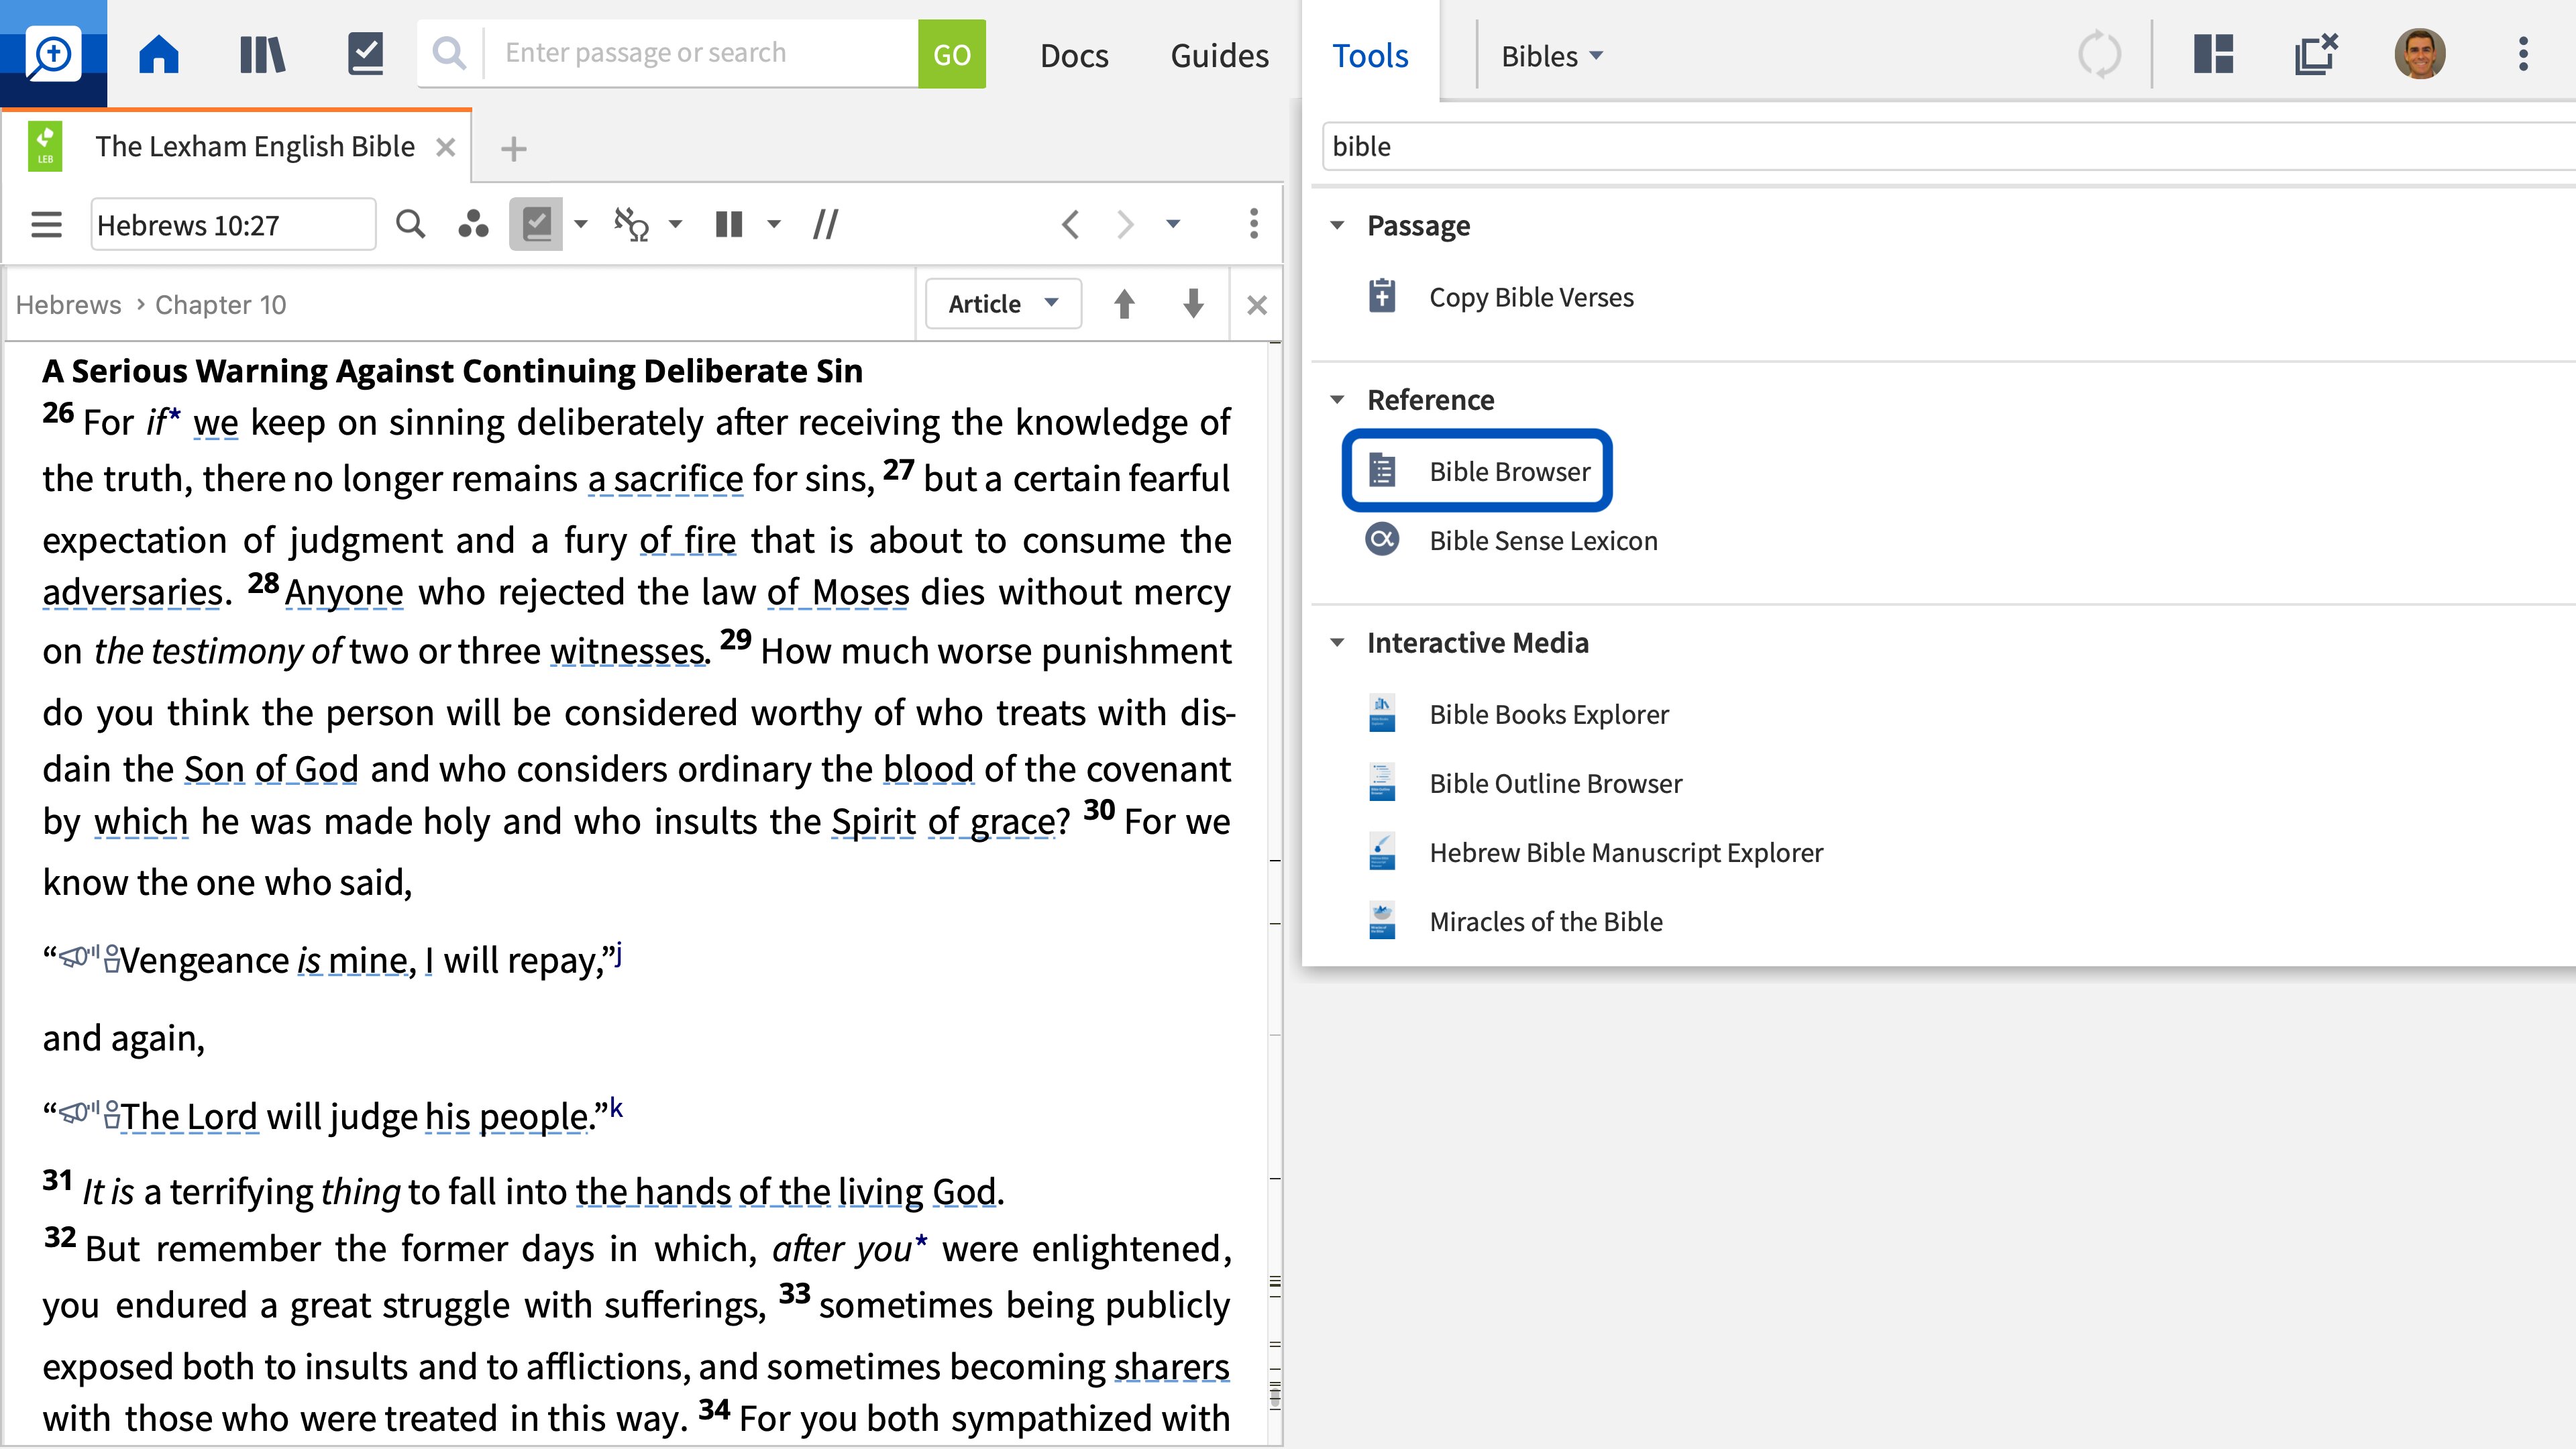Toggle the Factbook tags button
This screenshot has width=2576, height=1449.
pyautogui.click(x=536, y=224)
